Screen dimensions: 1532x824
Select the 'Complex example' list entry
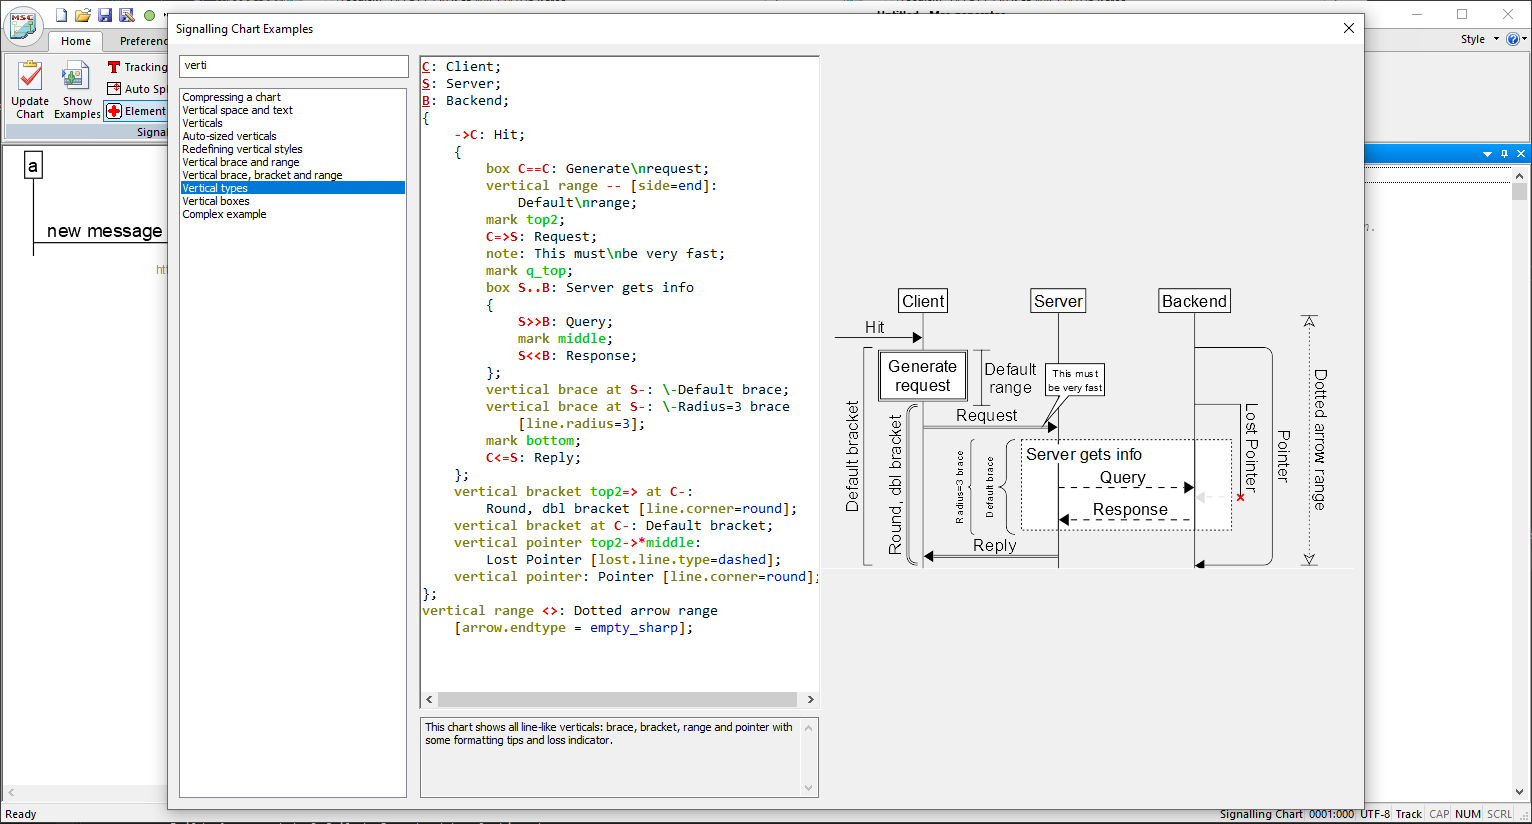(224, 214)
